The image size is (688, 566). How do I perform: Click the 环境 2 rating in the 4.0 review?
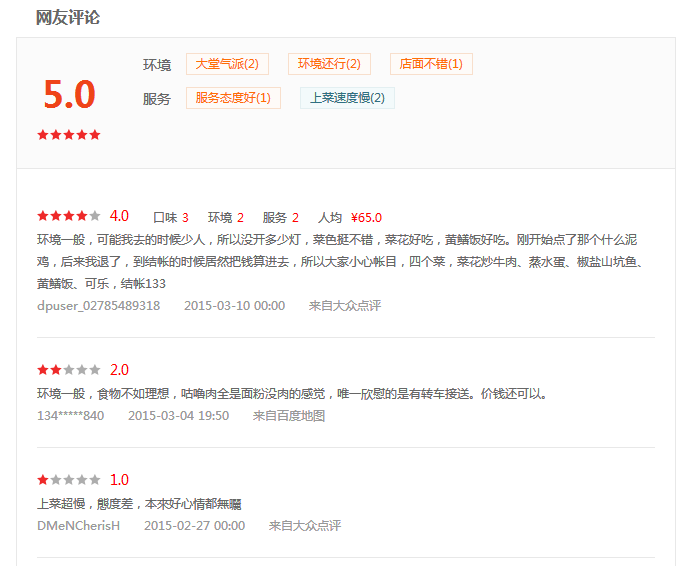pos(226,218)
